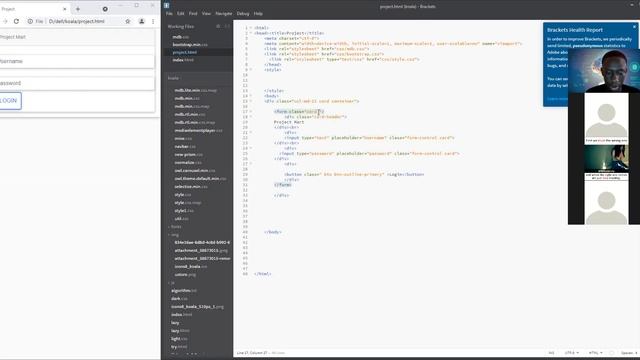Click the presenter's webcam video thumbnail
The image size is (640, 360).
pos(604,71)
